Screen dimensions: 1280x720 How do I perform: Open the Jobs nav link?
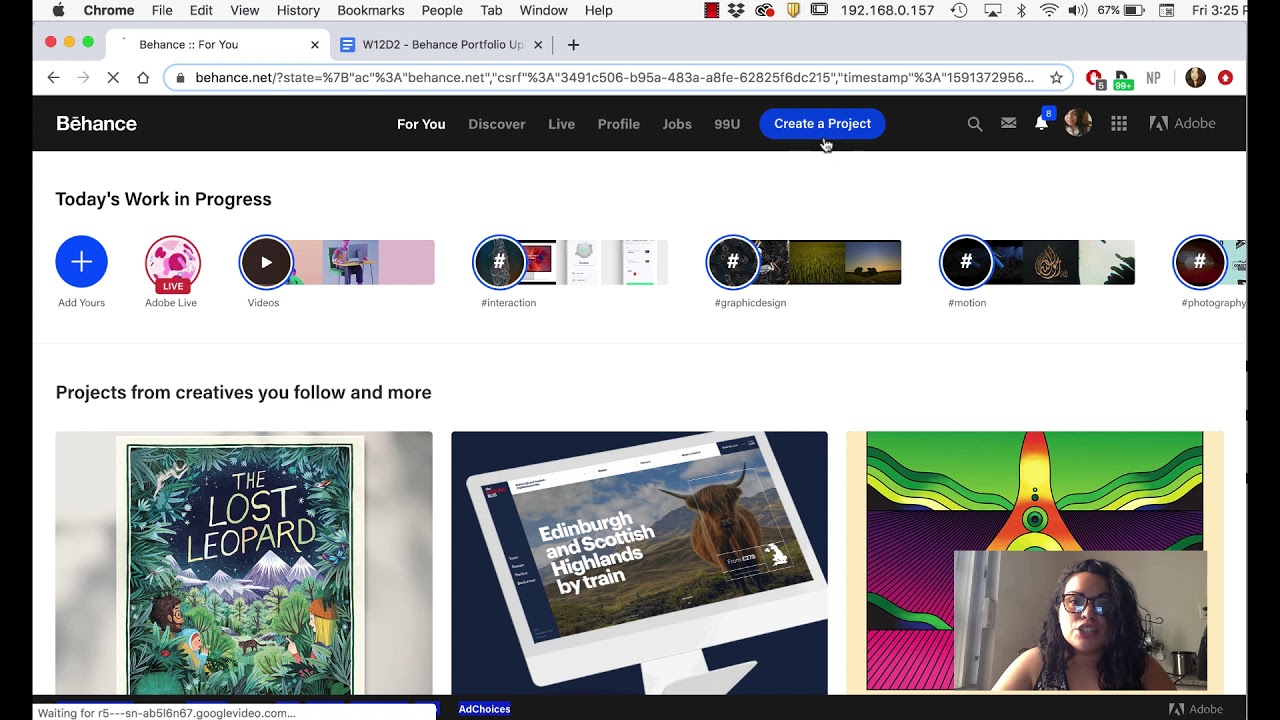point(677,124)
